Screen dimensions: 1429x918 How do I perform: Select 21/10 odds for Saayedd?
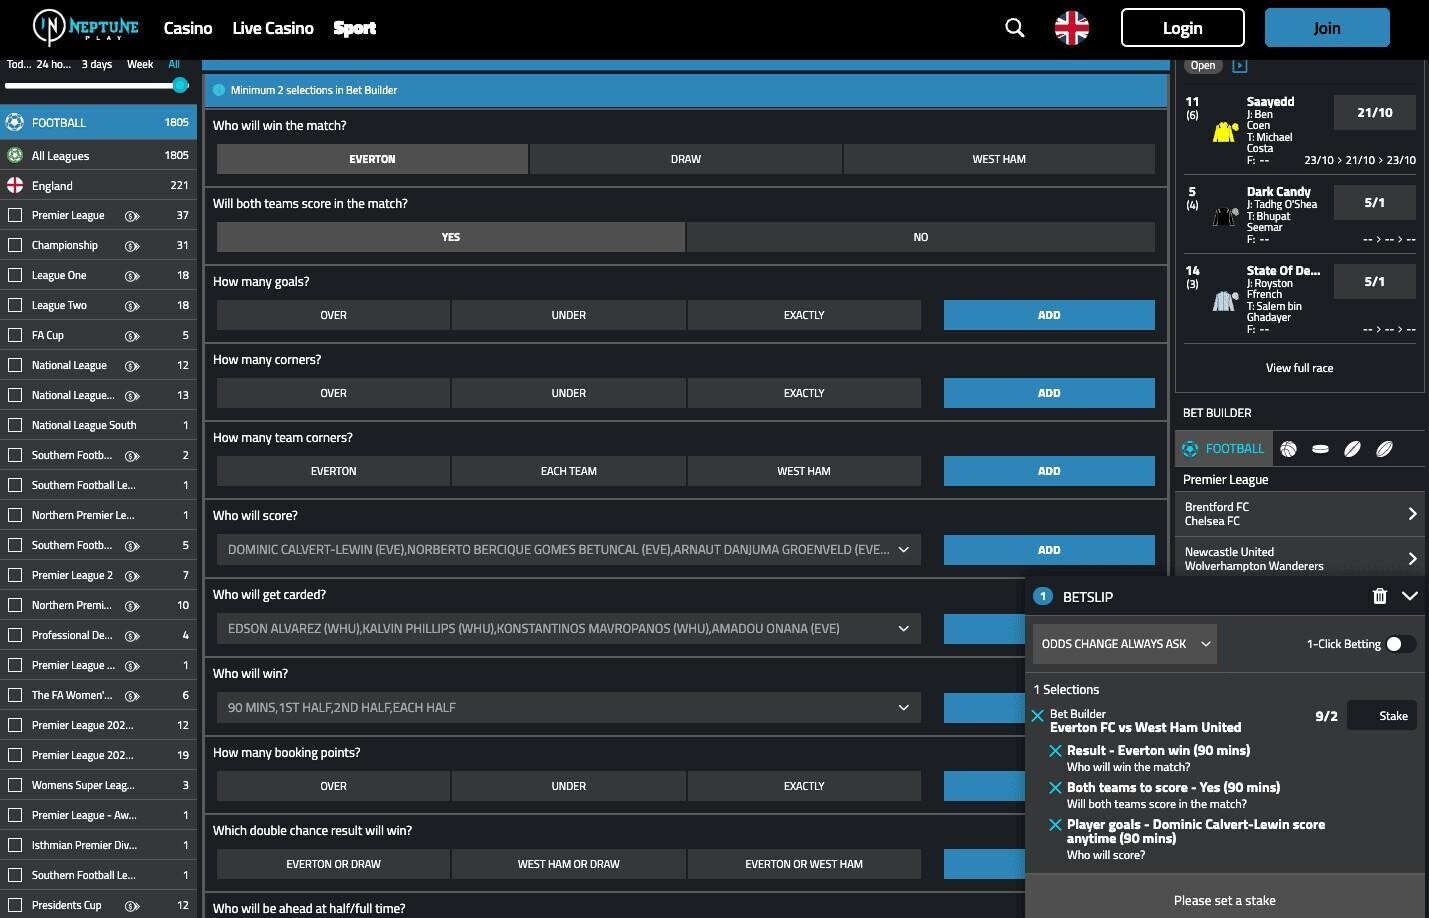tap(1375, 113)
